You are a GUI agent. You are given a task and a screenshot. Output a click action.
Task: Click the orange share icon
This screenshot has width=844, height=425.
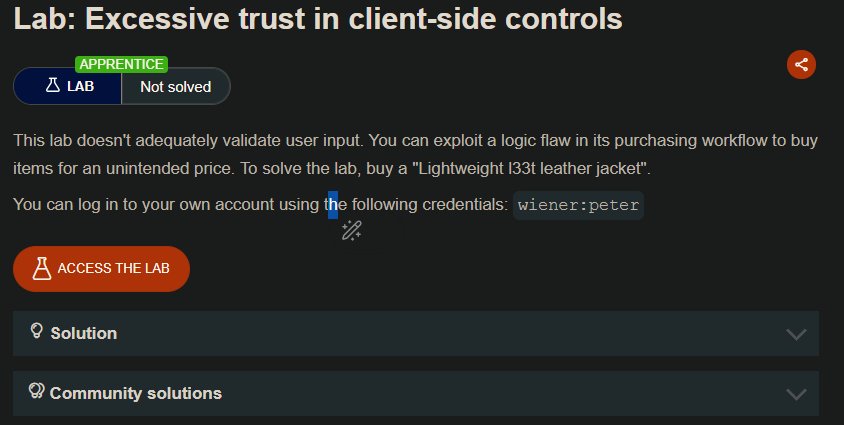point(801,64)
